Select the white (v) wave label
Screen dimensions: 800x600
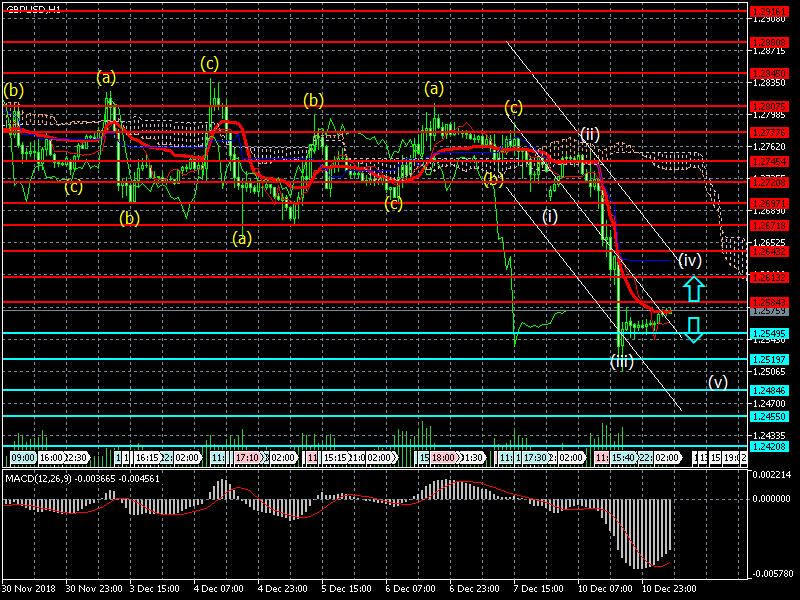click(x=717, y=381)
